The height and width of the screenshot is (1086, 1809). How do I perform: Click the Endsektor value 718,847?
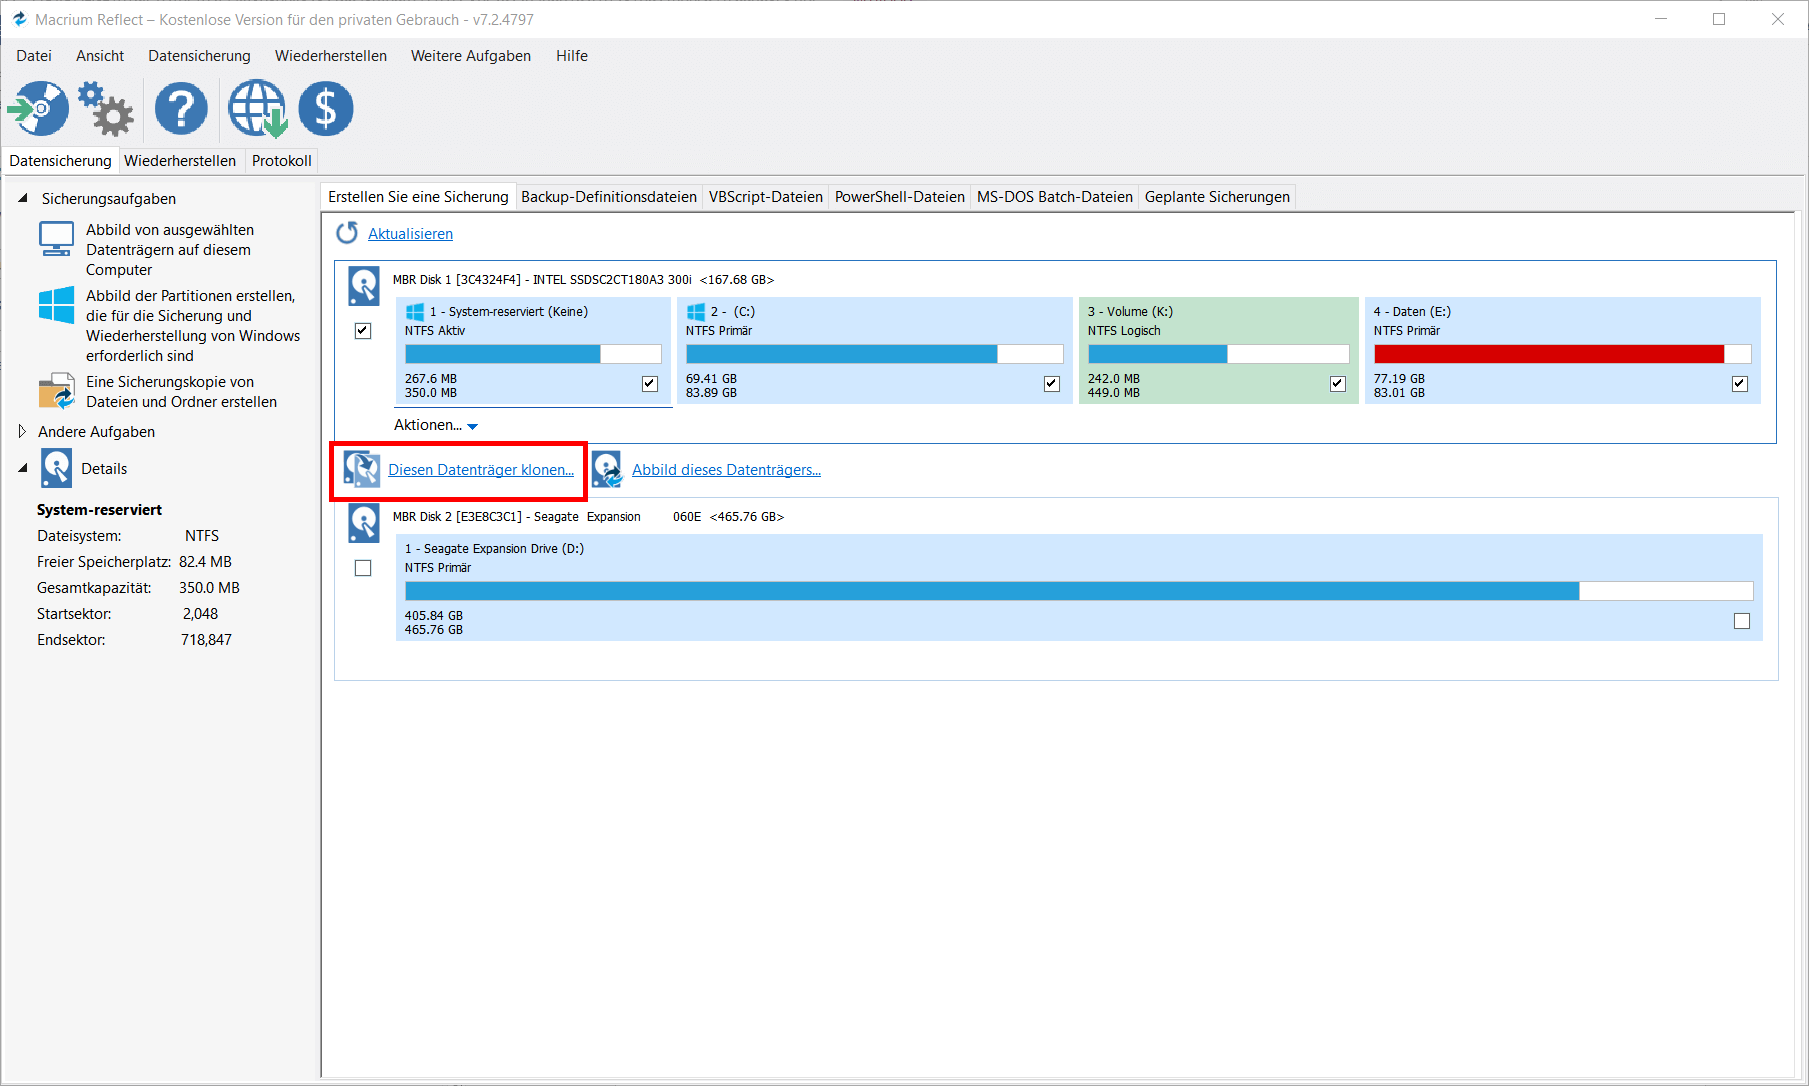[206, 640]
